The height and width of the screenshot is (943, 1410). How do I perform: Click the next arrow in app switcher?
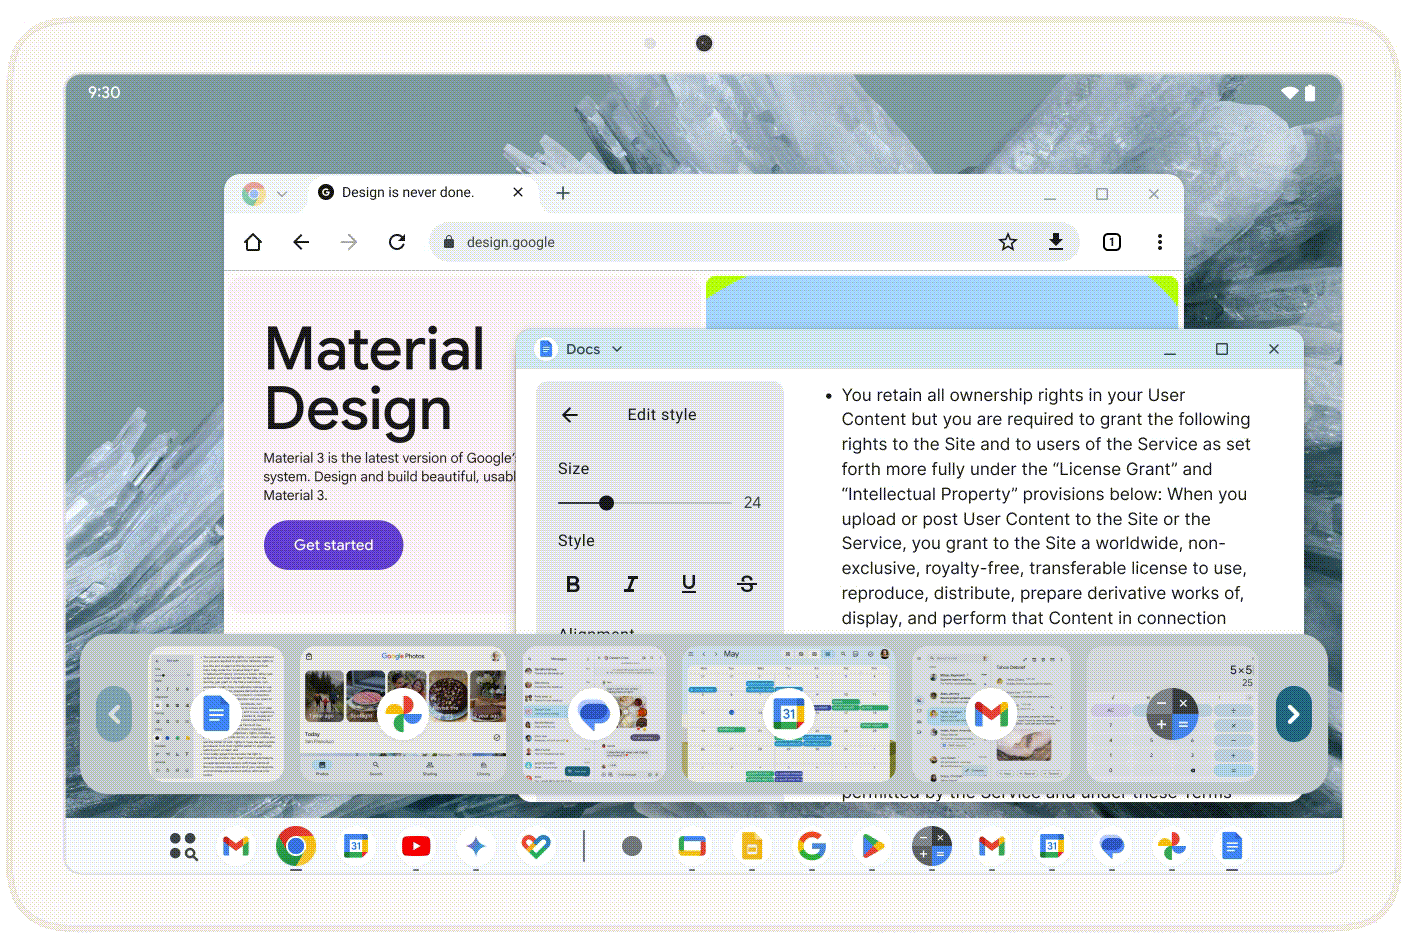[x=1293, y=714]
